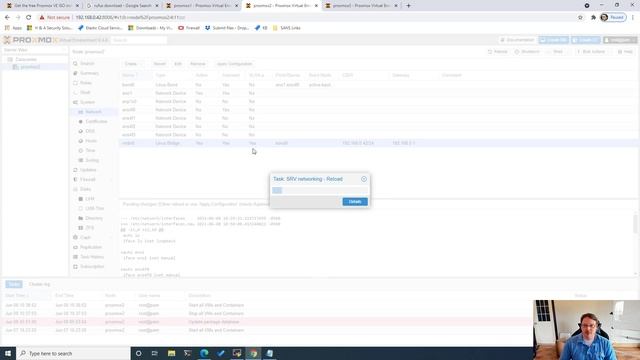Open the Disks section

coord(85,189)
